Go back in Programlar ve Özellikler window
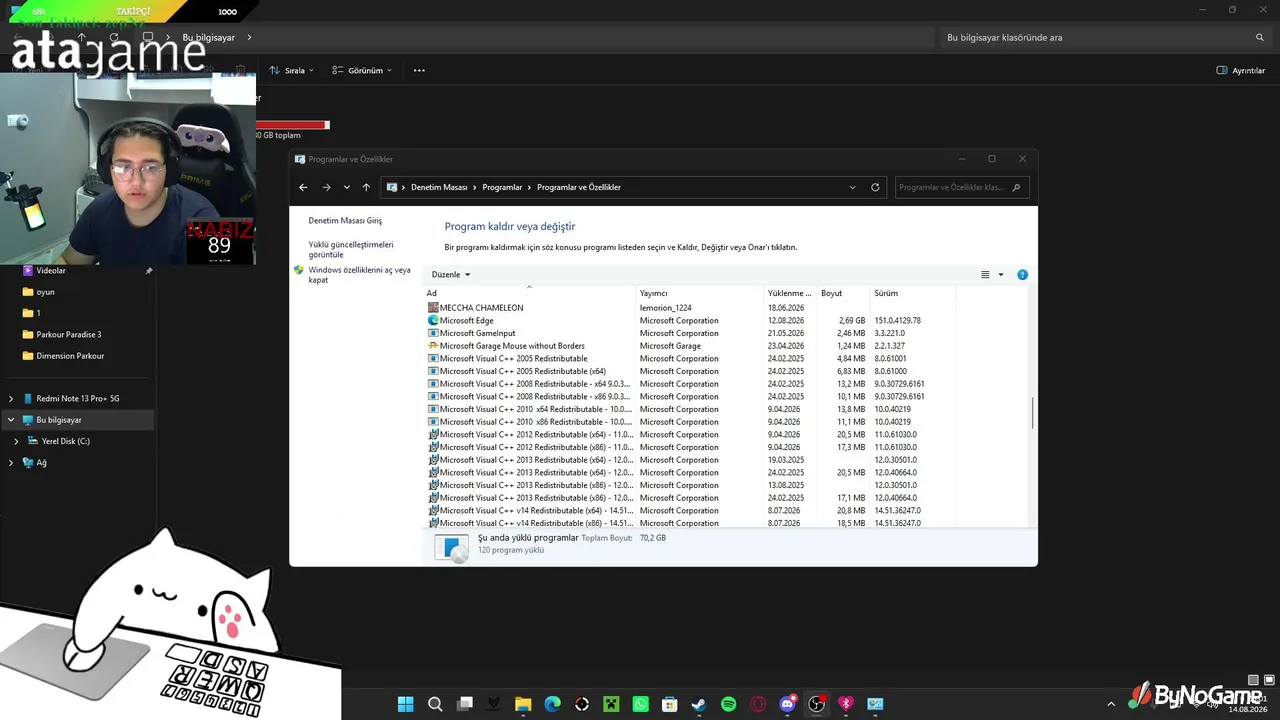This screenshot has height=720, width=1280. point(303,187)
